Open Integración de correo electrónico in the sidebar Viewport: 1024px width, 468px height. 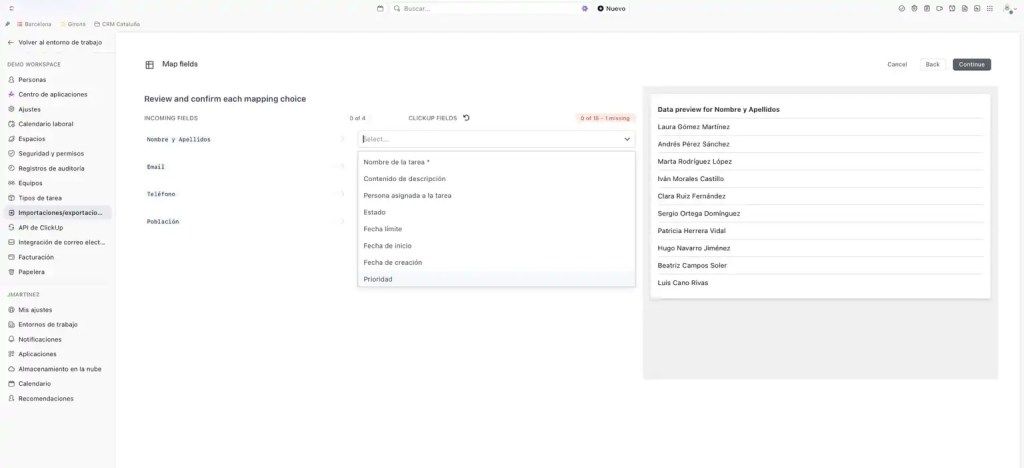(56, 242)
